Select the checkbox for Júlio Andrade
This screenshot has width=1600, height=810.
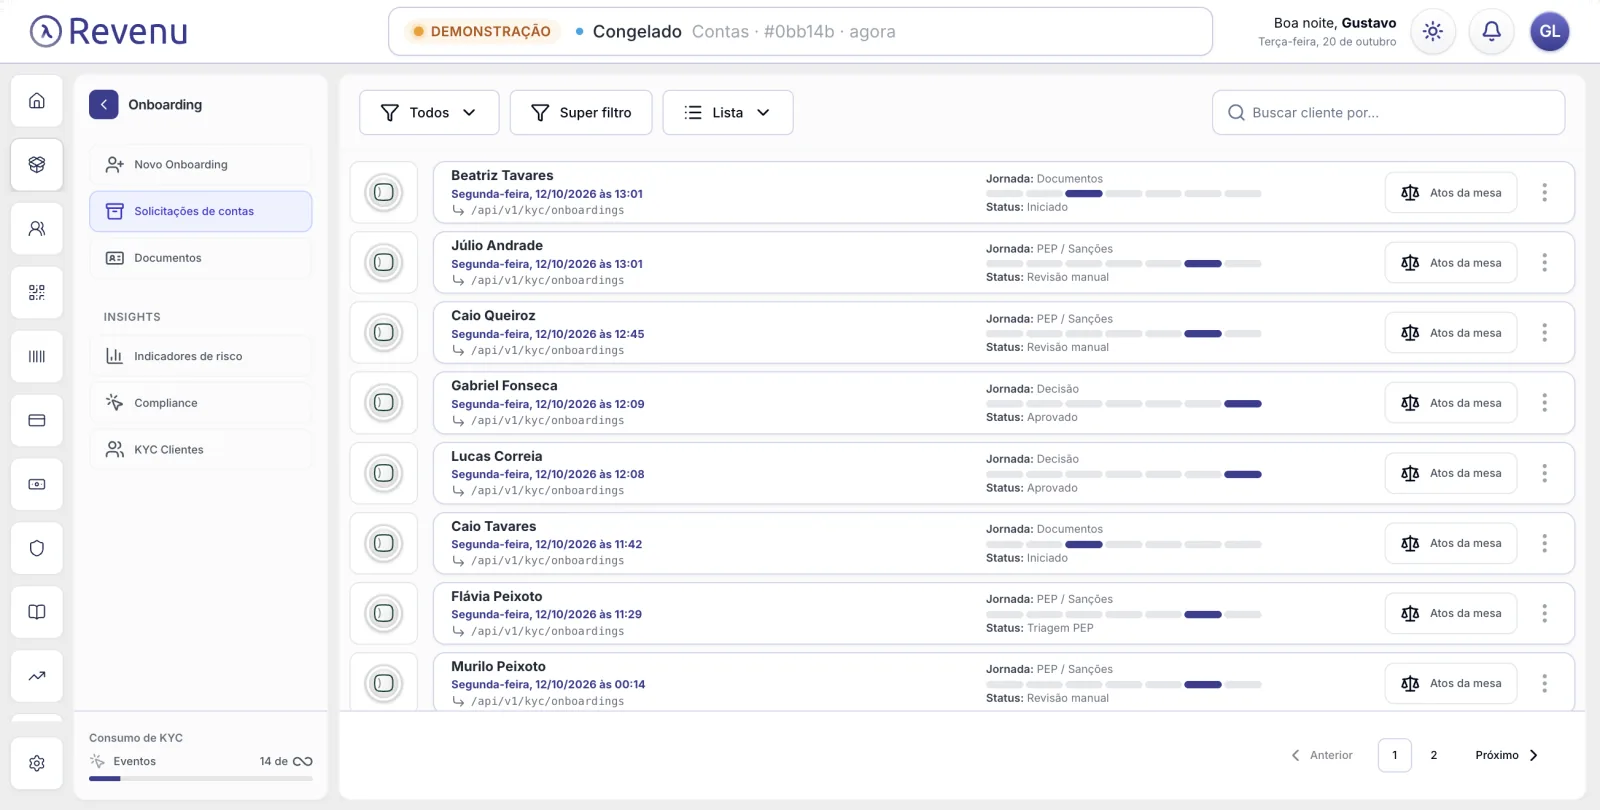click(x=384, y=263)
